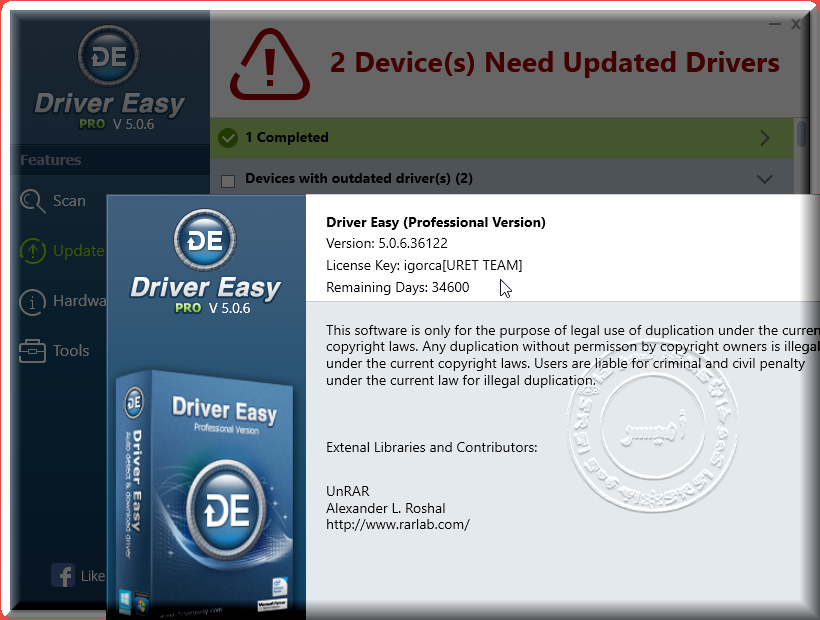Open the Update menu item
820x620 pixels.
pyautogui.click(x=78, y=251)
